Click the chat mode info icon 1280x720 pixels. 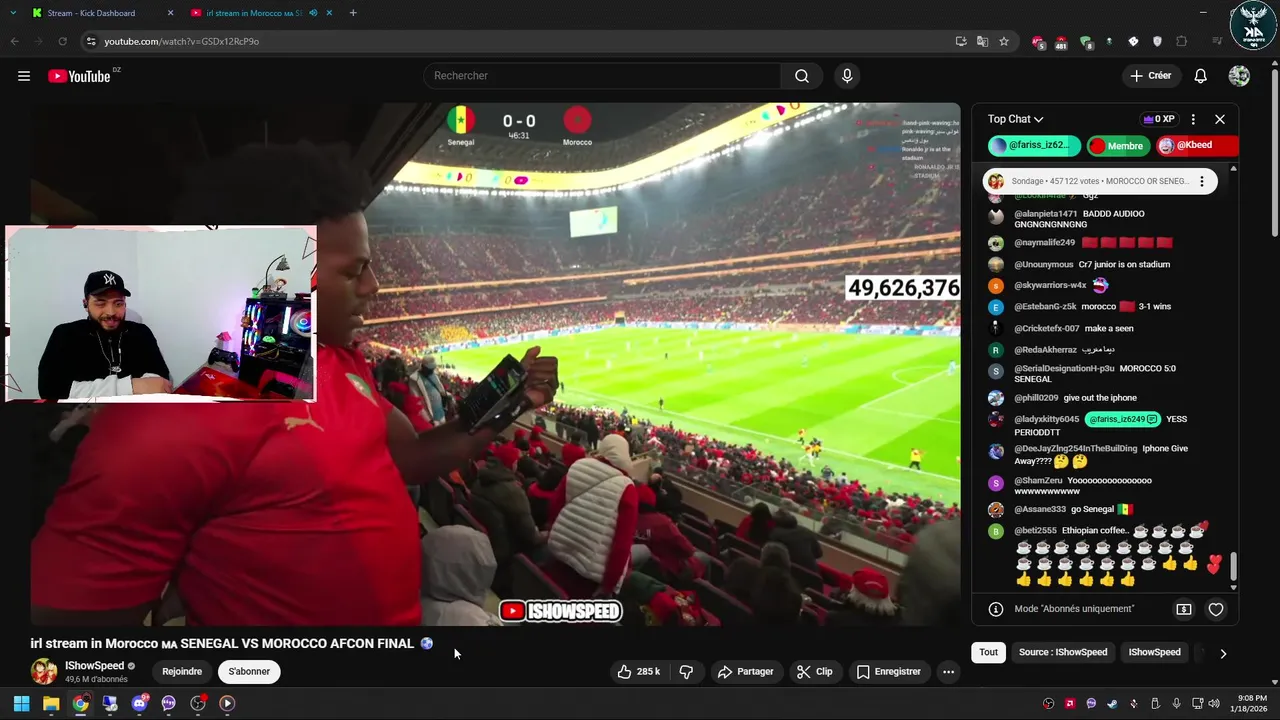click(x=996, y=609)
